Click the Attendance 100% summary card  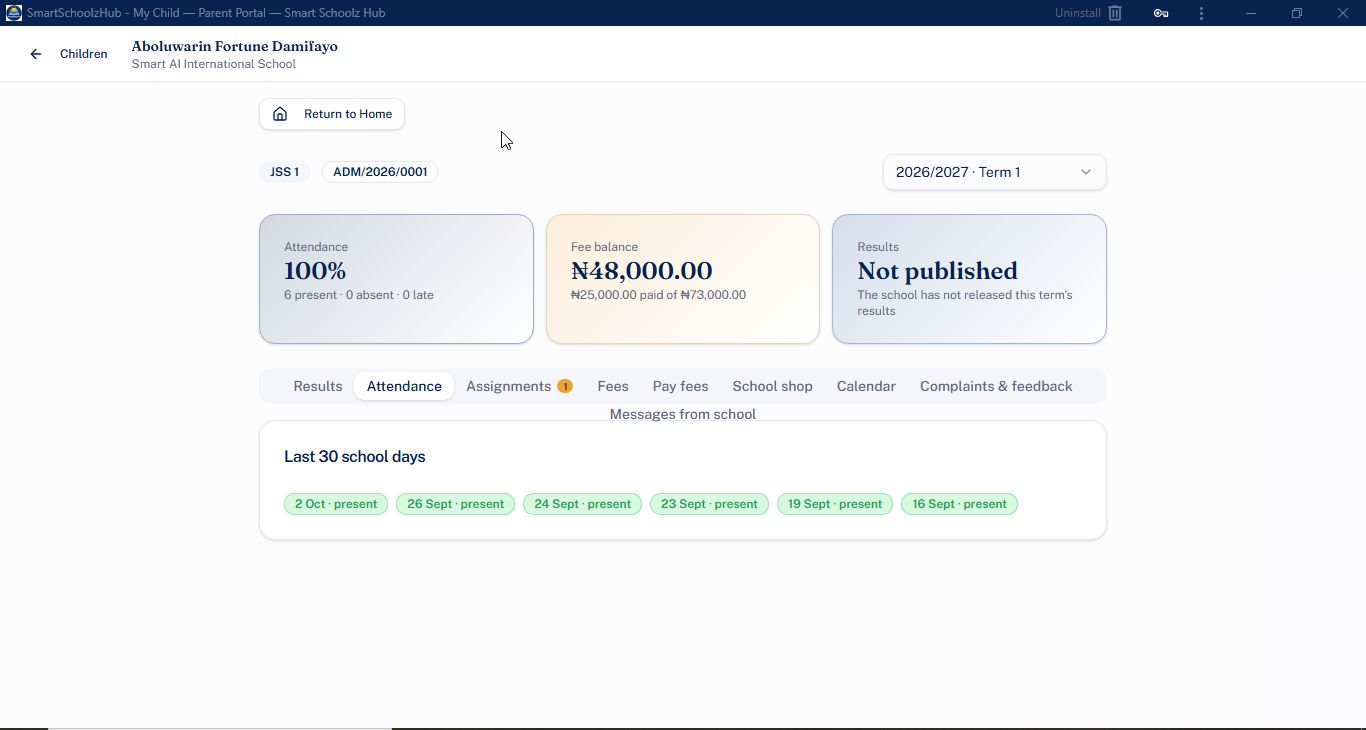(396, 279)
